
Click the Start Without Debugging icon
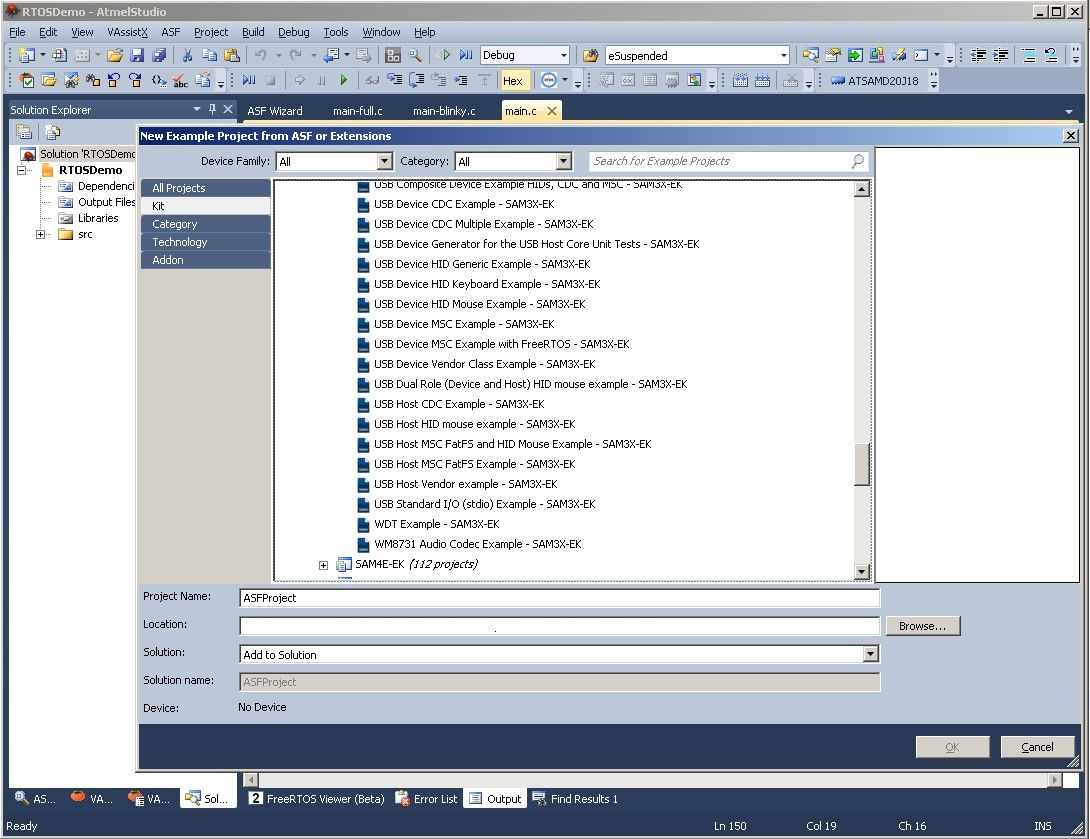[x=446, y=56]
